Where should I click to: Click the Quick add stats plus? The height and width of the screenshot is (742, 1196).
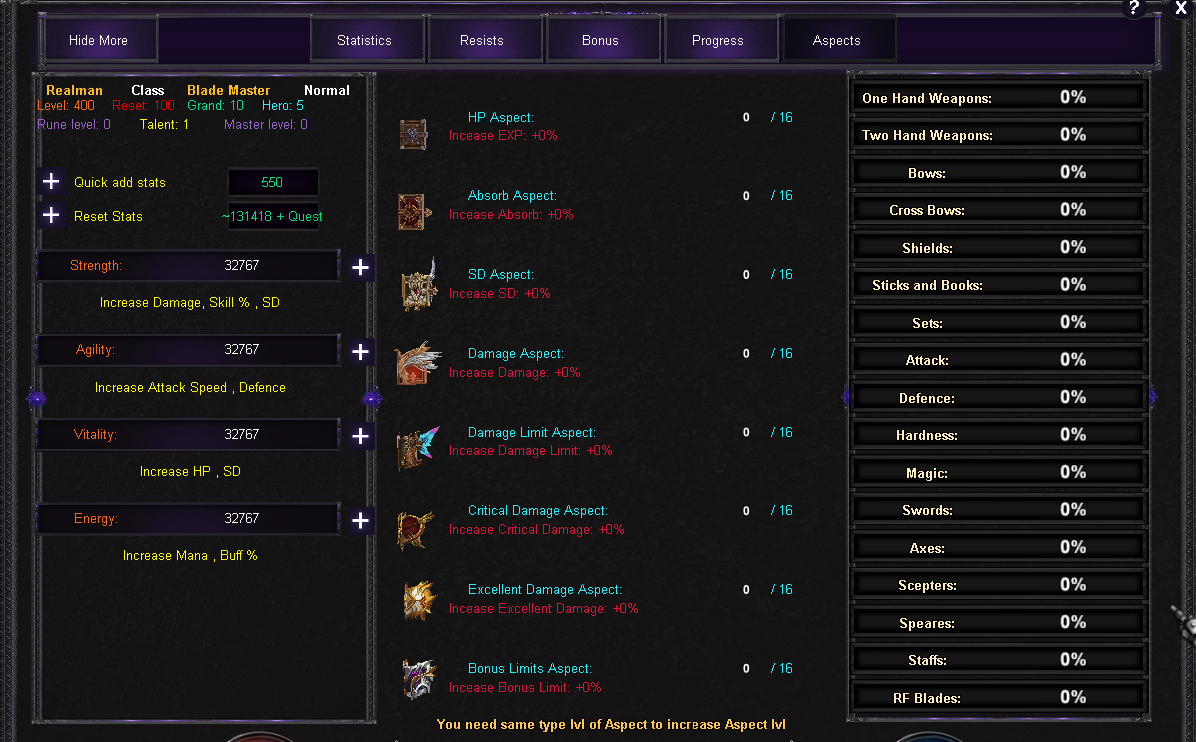pos(51,181)
